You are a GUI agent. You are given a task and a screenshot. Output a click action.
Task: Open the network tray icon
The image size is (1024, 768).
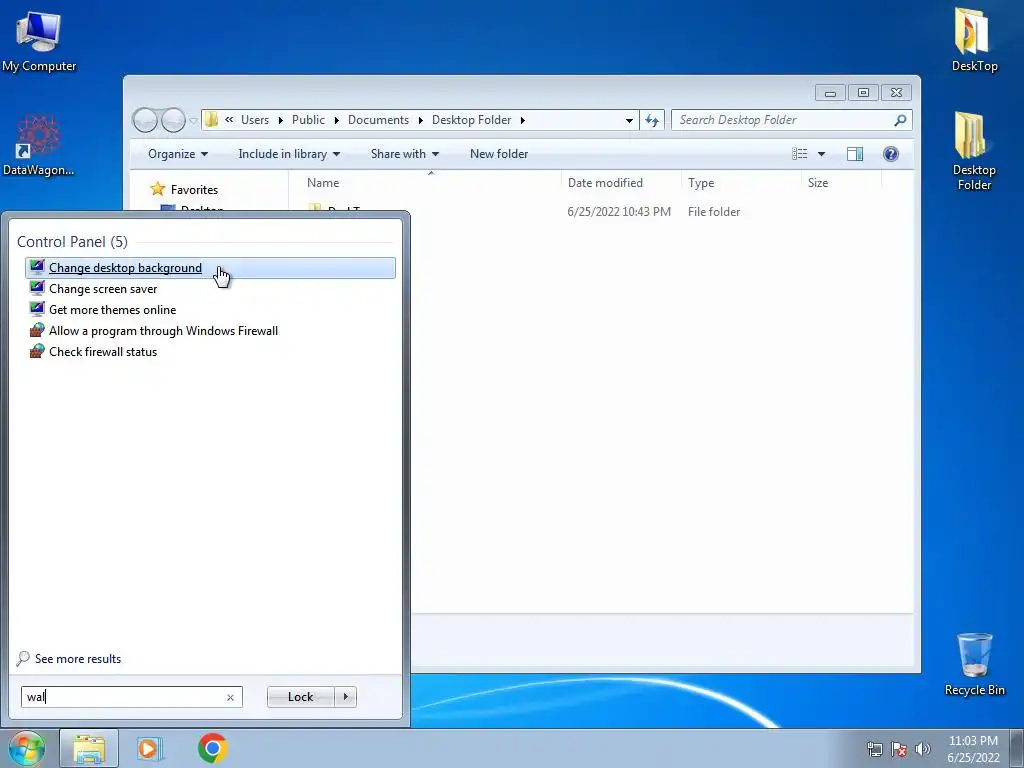tap(874, 749)
